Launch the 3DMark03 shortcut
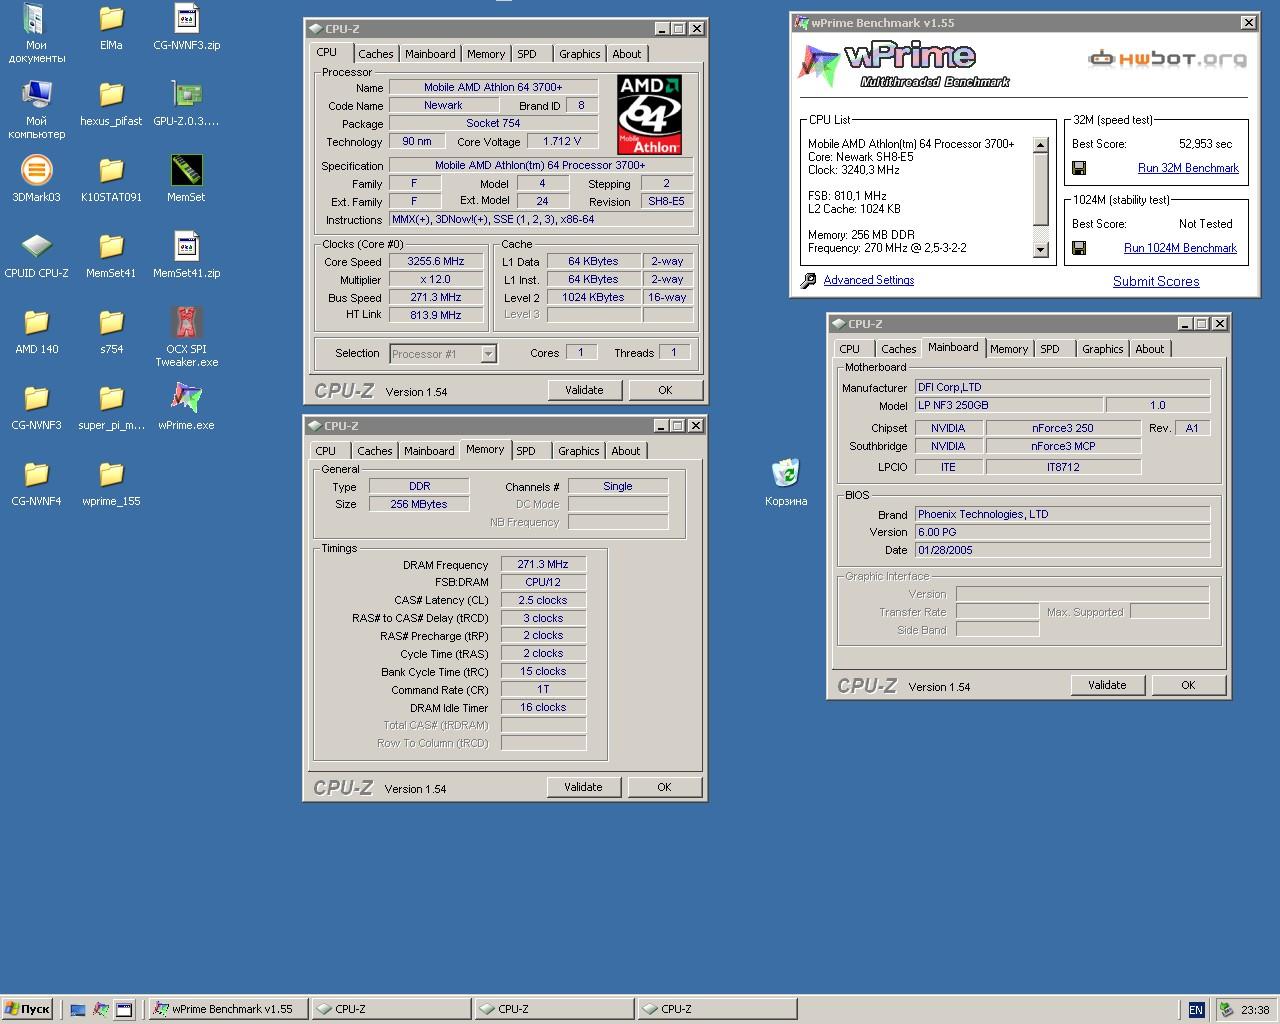 pyautogui.click(x=36, y=179)
